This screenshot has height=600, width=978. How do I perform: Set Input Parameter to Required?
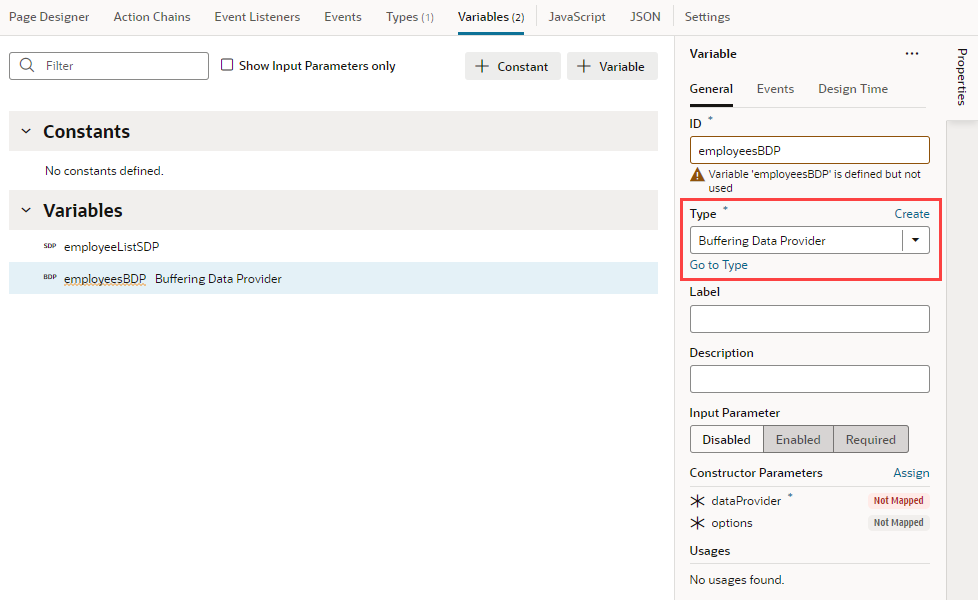871,439
